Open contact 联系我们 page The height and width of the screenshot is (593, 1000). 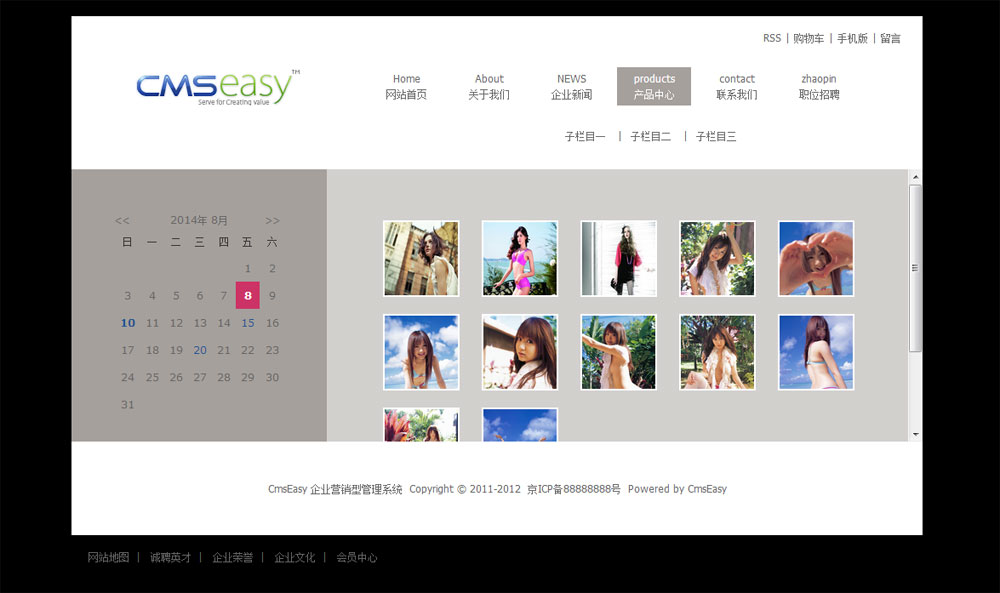(x=736, y=87)
